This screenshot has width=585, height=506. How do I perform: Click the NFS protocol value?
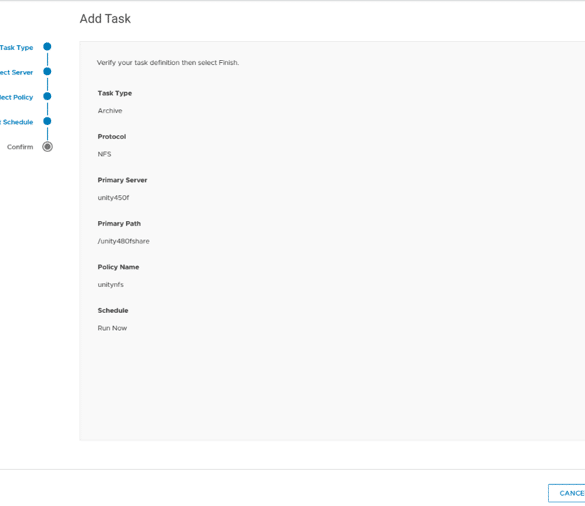(104, 154)
